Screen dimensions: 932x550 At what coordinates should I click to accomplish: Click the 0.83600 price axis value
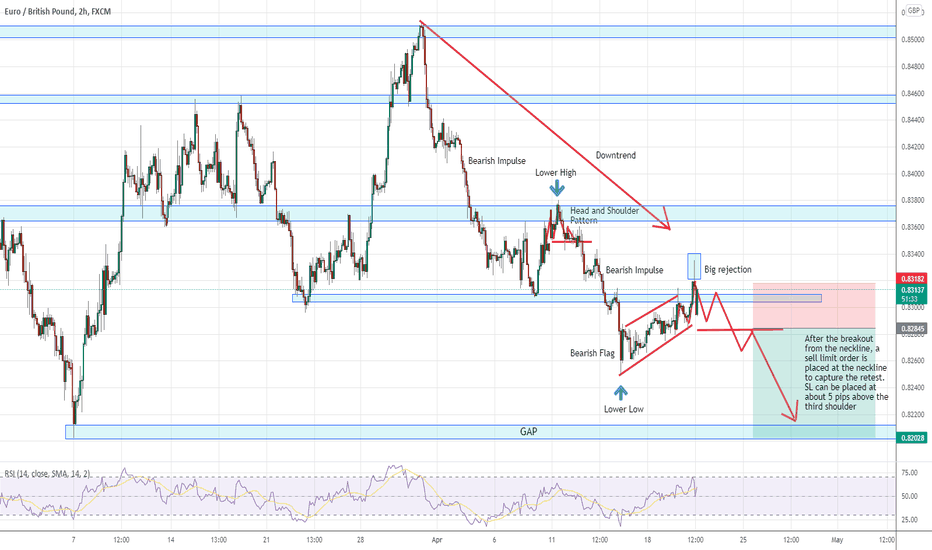click(x=912, y=227)
